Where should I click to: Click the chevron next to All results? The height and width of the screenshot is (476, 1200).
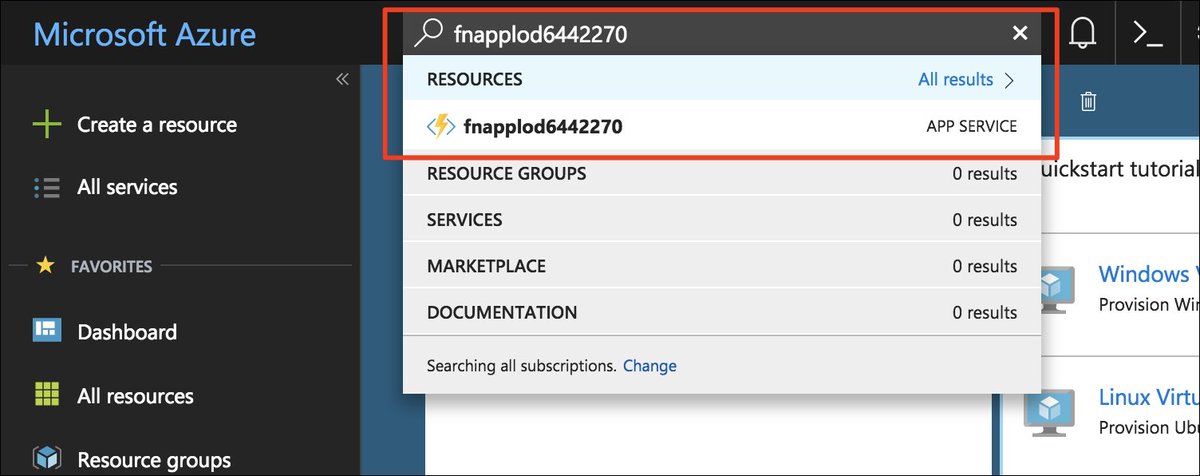tap(1009, 80)
